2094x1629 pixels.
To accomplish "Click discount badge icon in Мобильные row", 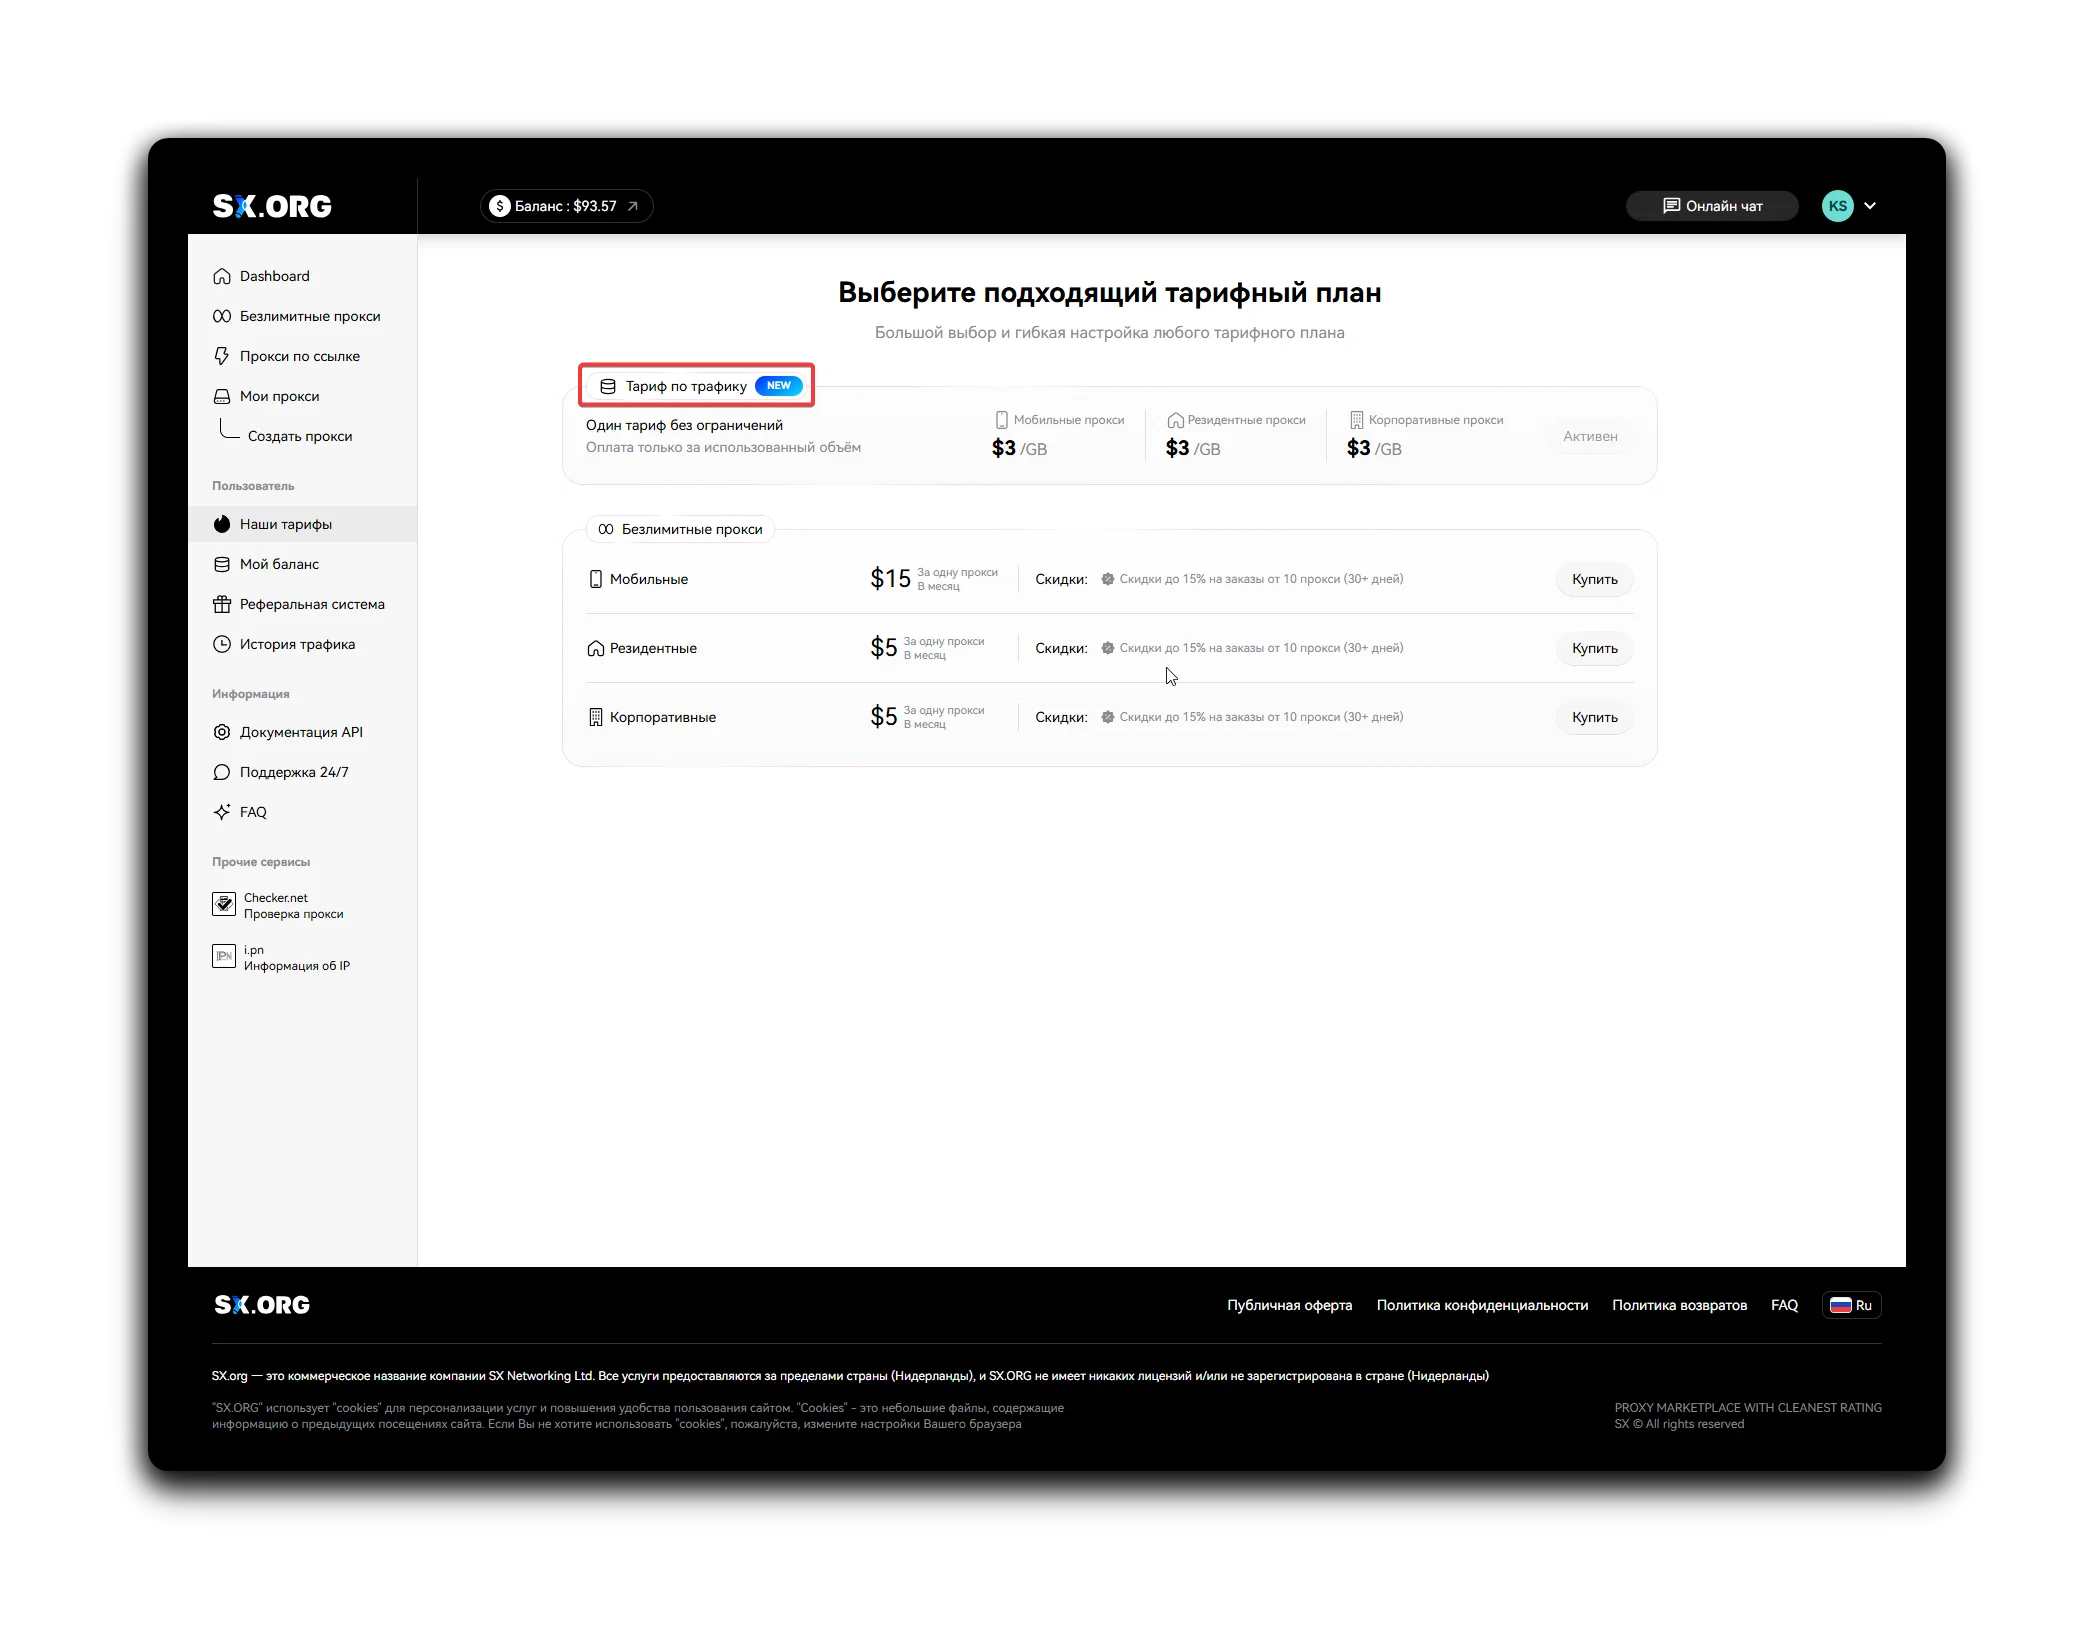I will [1108, 579].
